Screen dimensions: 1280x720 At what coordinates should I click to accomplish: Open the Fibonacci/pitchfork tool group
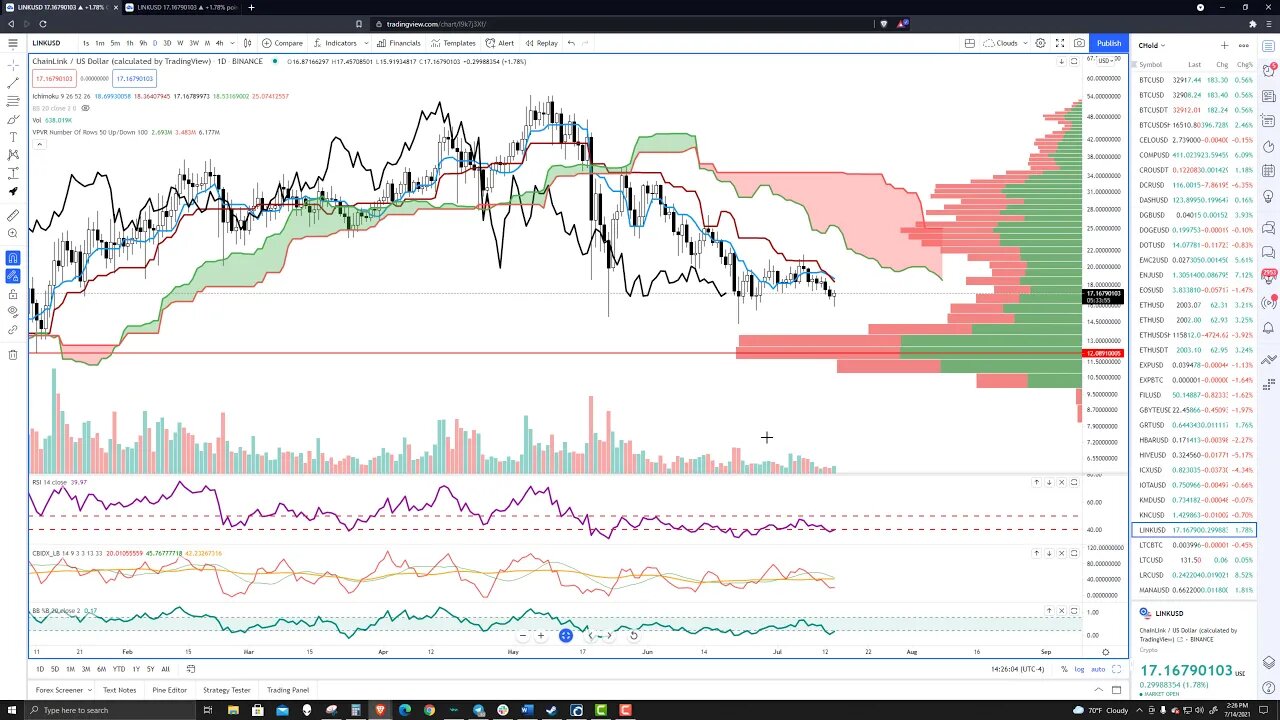(x=13, y=101)
